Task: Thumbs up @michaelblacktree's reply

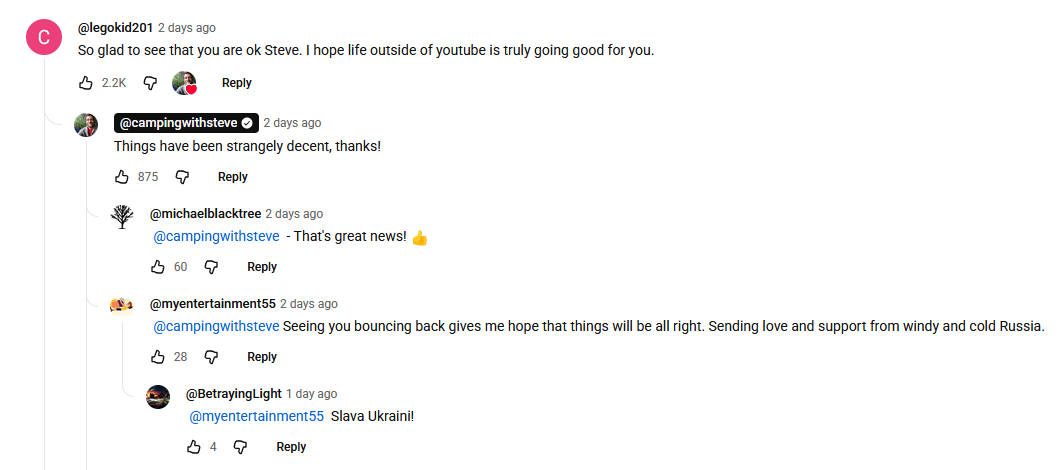Action: click(158, 267)
